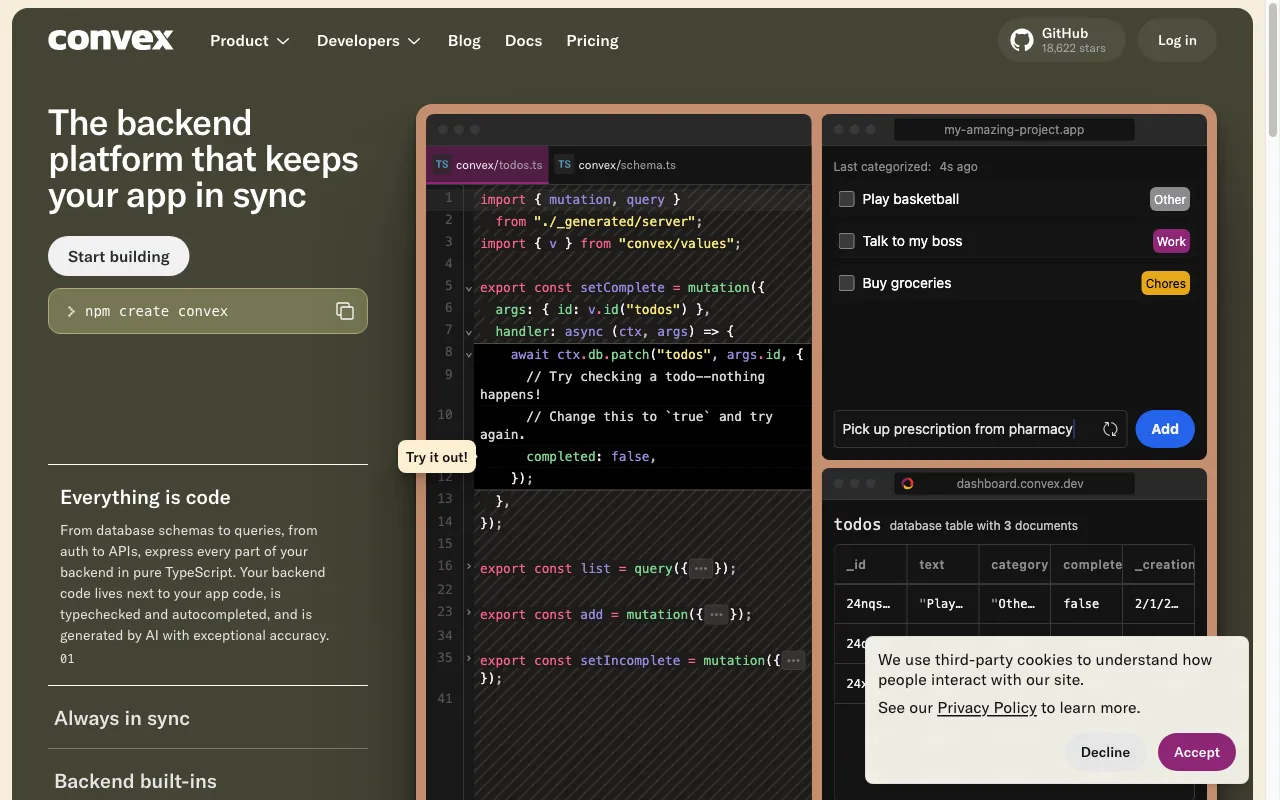Check the Buy groceries todo
Image resolution: width=1280 pixels, height=800 pixels.
tap(846, 283)
